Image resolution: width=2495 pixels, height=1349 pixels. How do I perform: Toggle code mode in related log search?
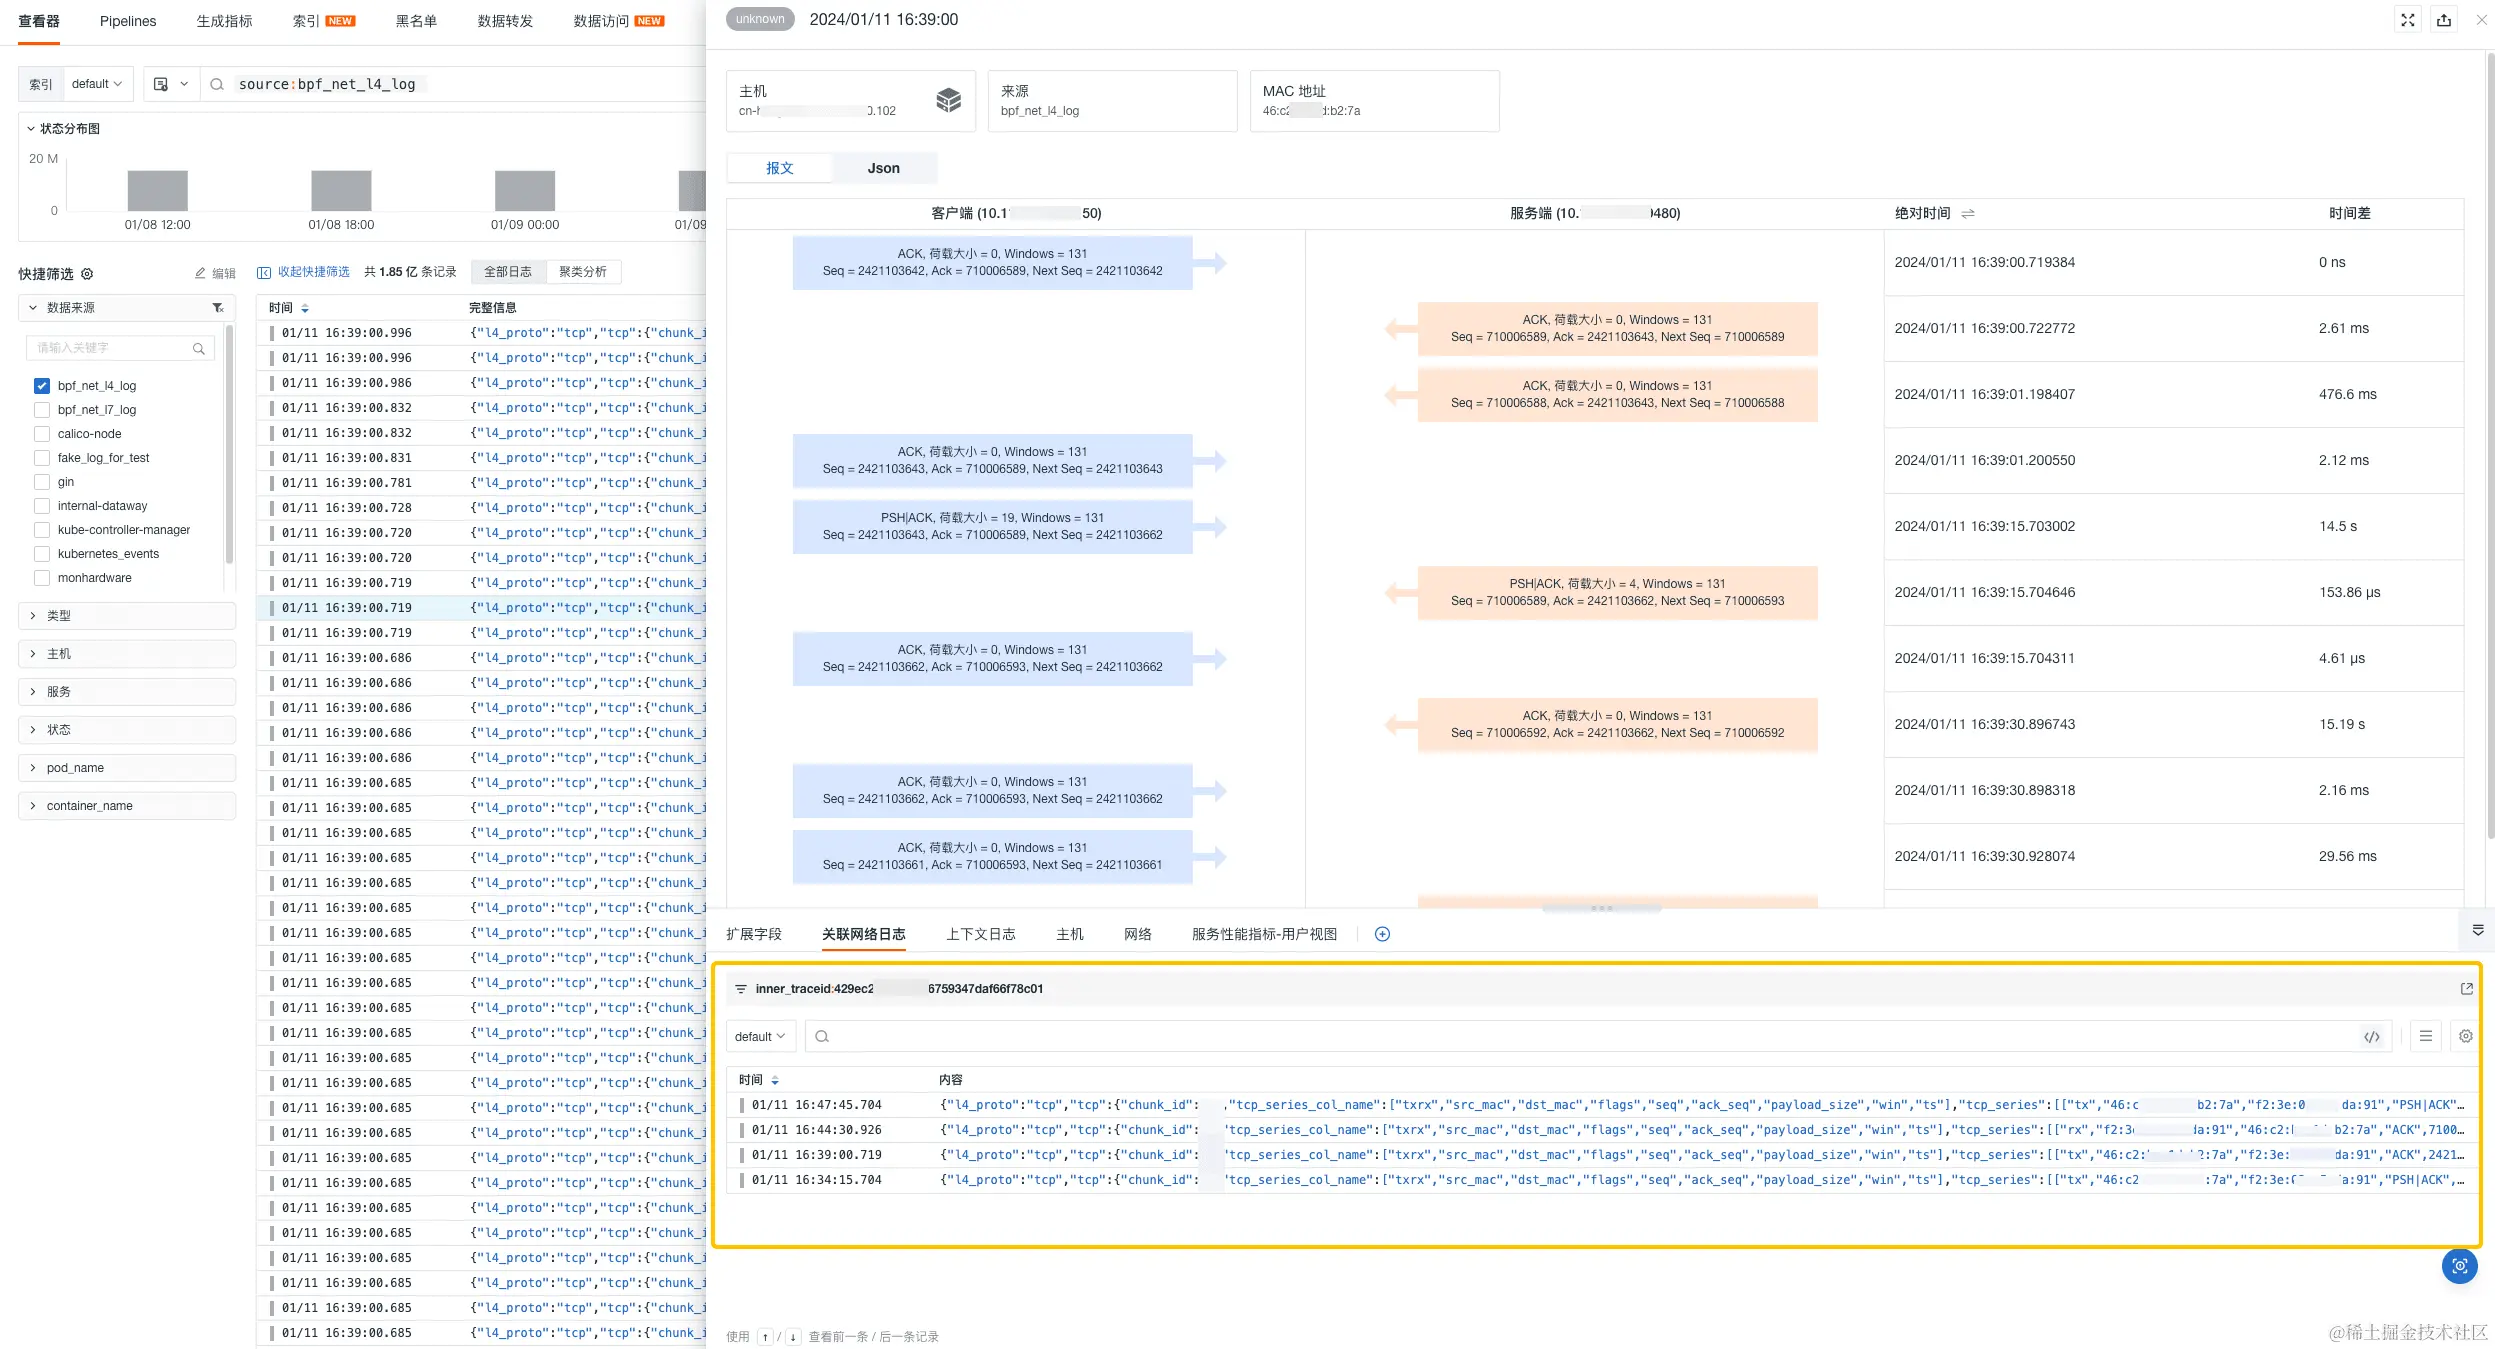[x=2372, y=1037]
